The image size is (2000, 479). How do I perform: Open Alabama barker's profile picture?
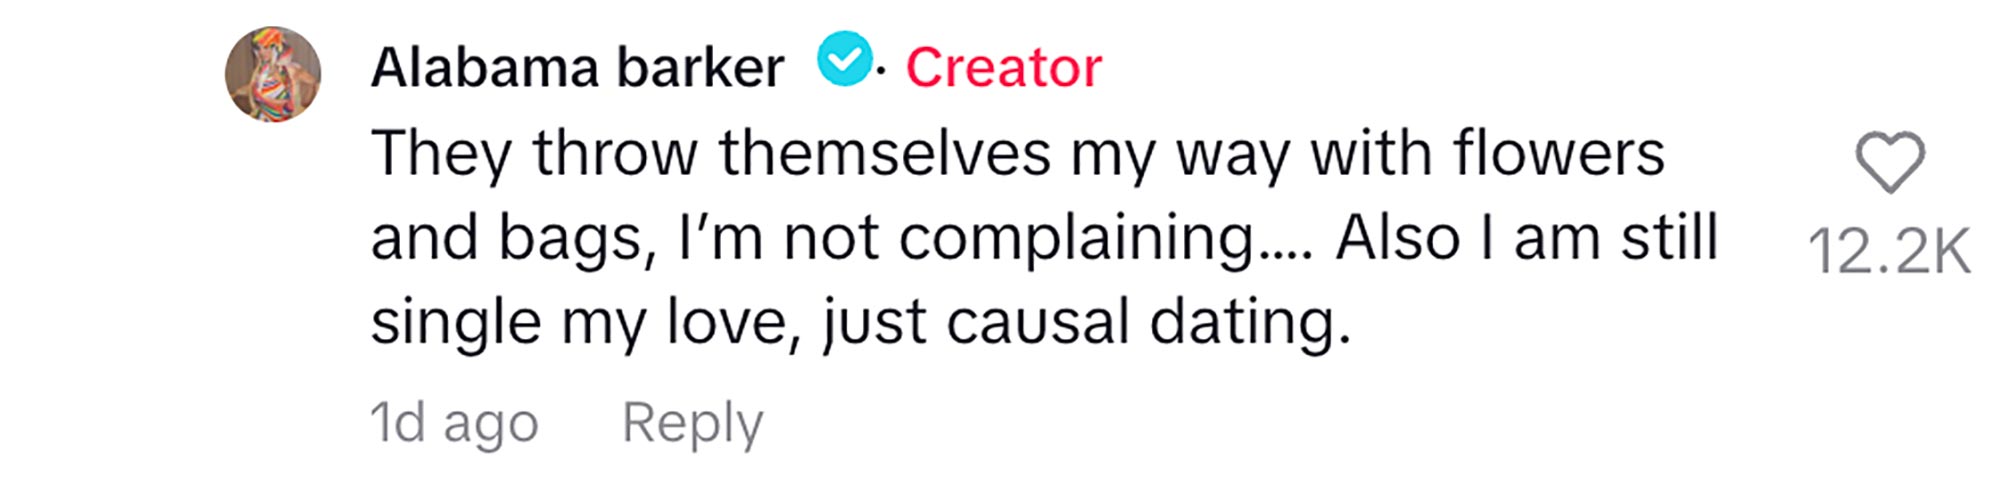(x=273, y=74)
